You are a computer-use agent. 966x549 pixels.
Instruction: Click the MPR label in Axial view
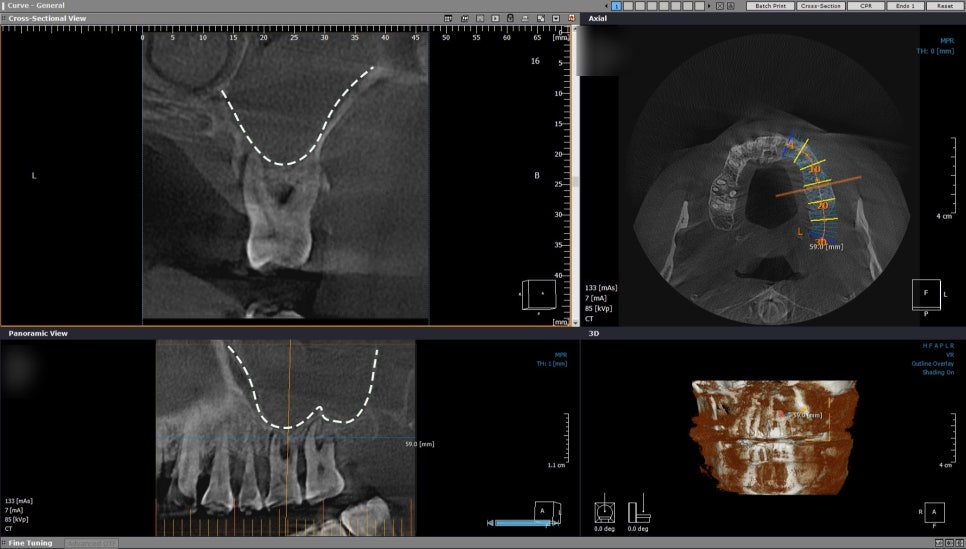(x=947, y=41)
